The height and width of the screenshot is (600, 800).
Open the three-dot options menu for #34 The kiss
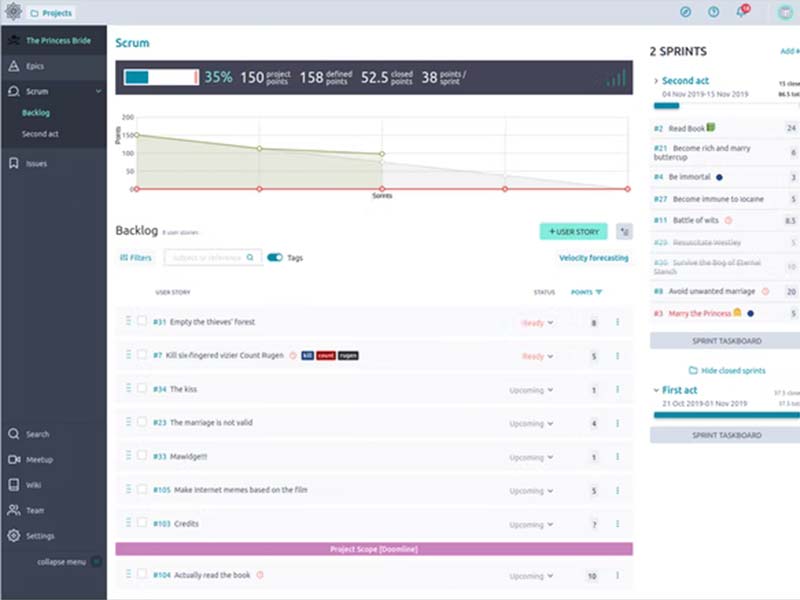pos(617,389)
